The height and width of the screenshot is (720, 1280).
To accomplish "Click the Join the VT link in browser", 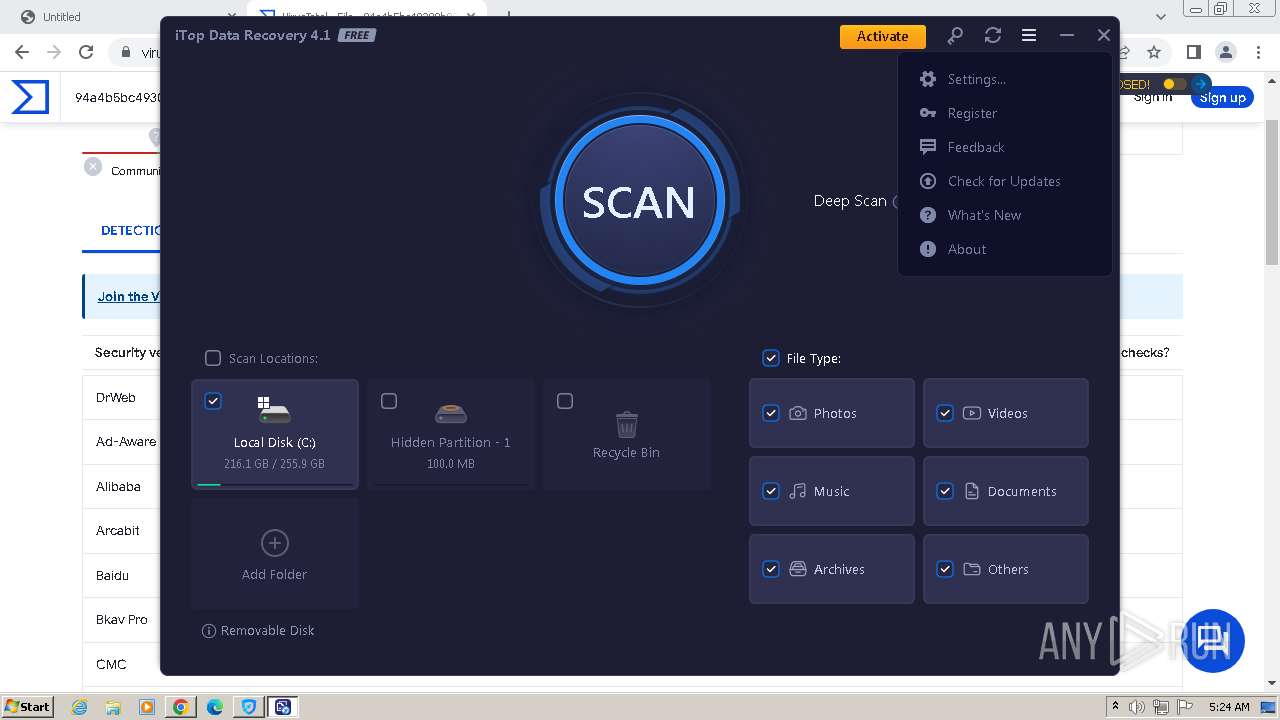I will click(128, 297).
